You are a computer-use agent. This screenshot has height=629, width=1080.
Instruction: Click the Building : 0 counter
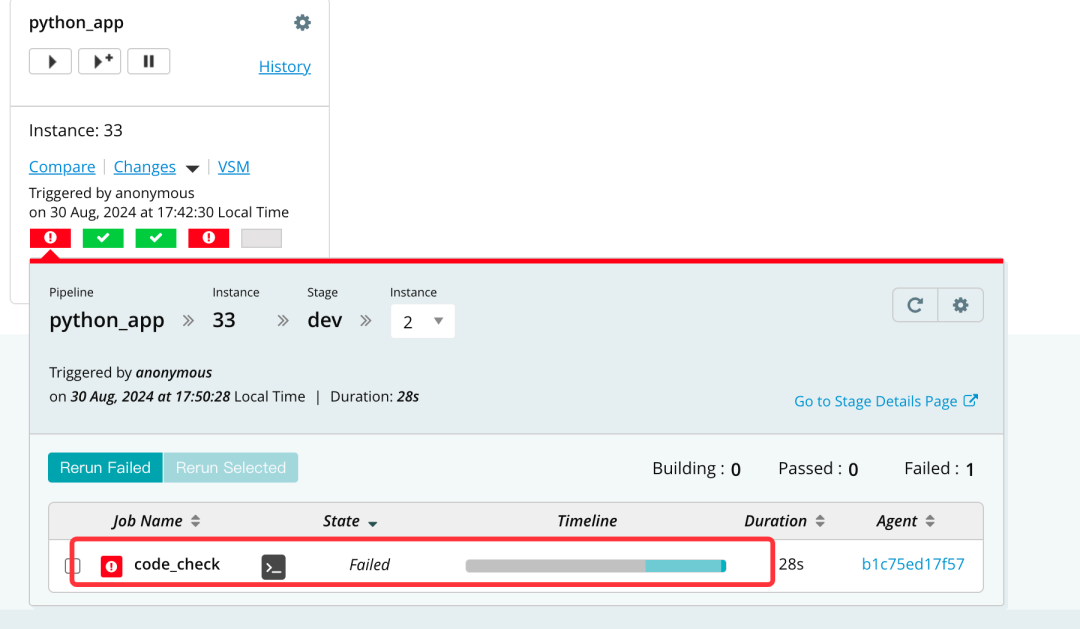pyautogui.click(x=696, y=469)
